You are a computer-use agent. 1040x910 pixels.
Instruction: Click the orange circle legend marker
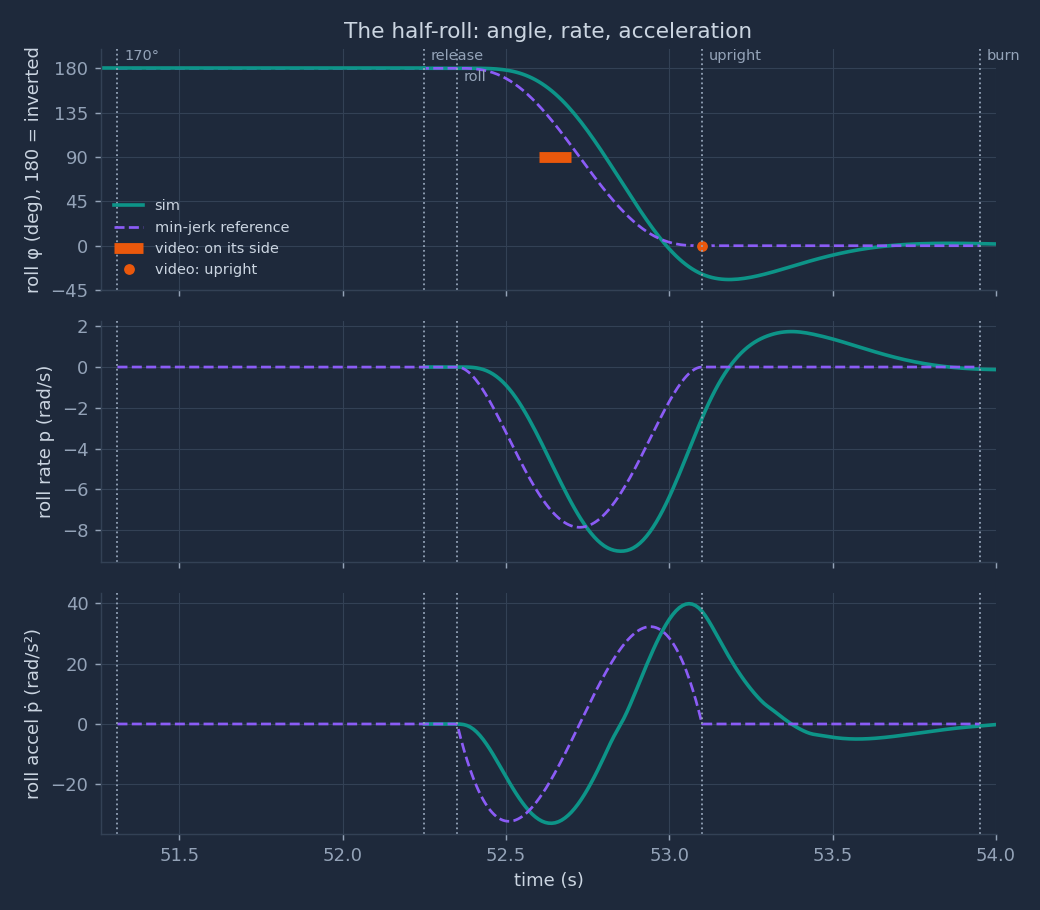[129, 269]
